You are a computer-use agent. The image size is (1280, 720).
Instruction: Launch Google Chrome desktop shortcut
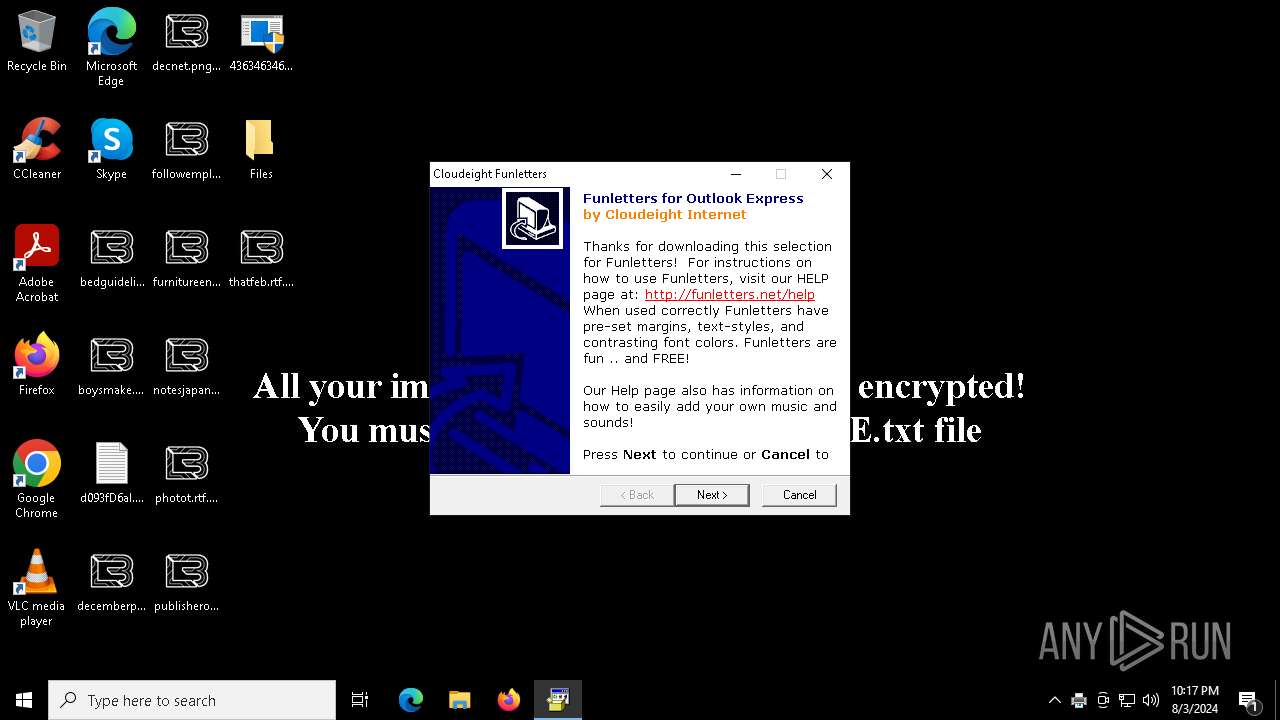coord(37,479)
